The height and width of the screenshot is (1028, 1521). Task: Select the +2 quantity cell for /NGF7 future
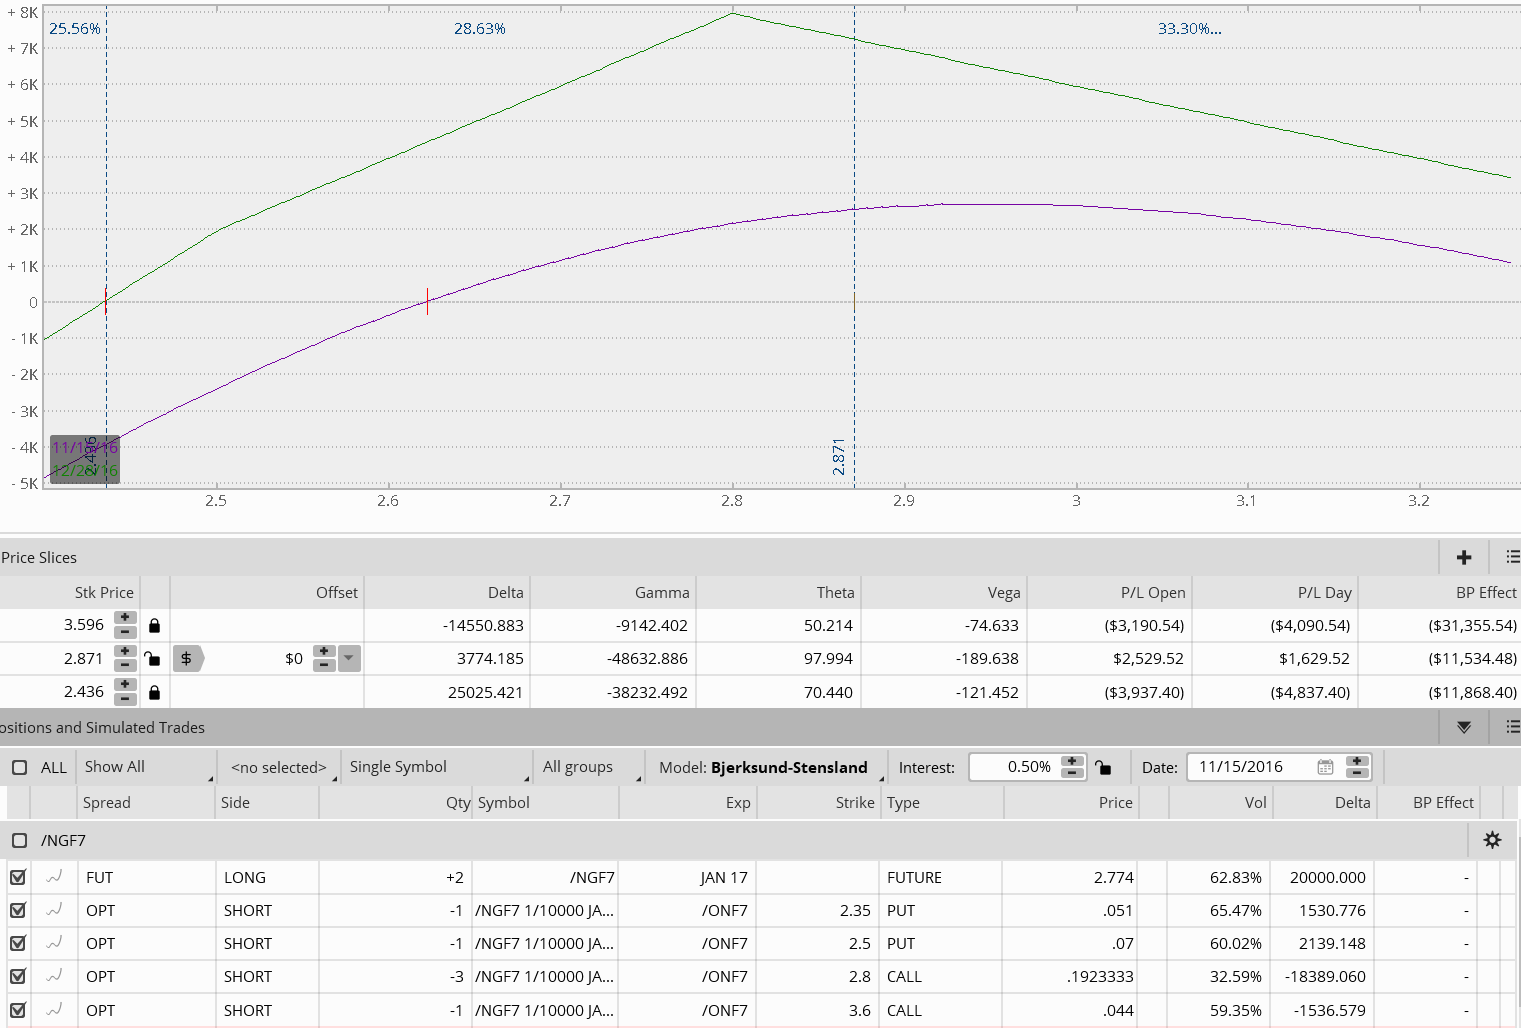click(x=395, y=877)
